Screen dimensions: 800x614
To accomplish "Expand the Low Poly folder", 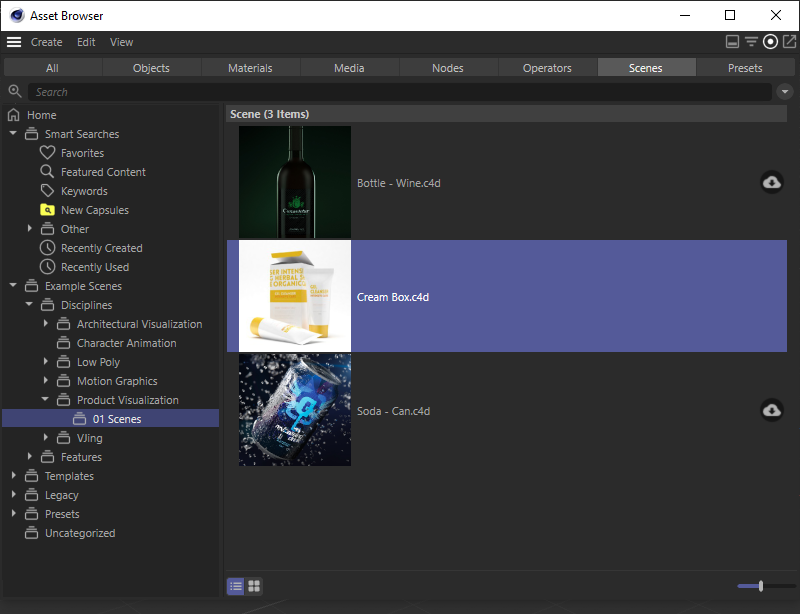I will (45, 361).
